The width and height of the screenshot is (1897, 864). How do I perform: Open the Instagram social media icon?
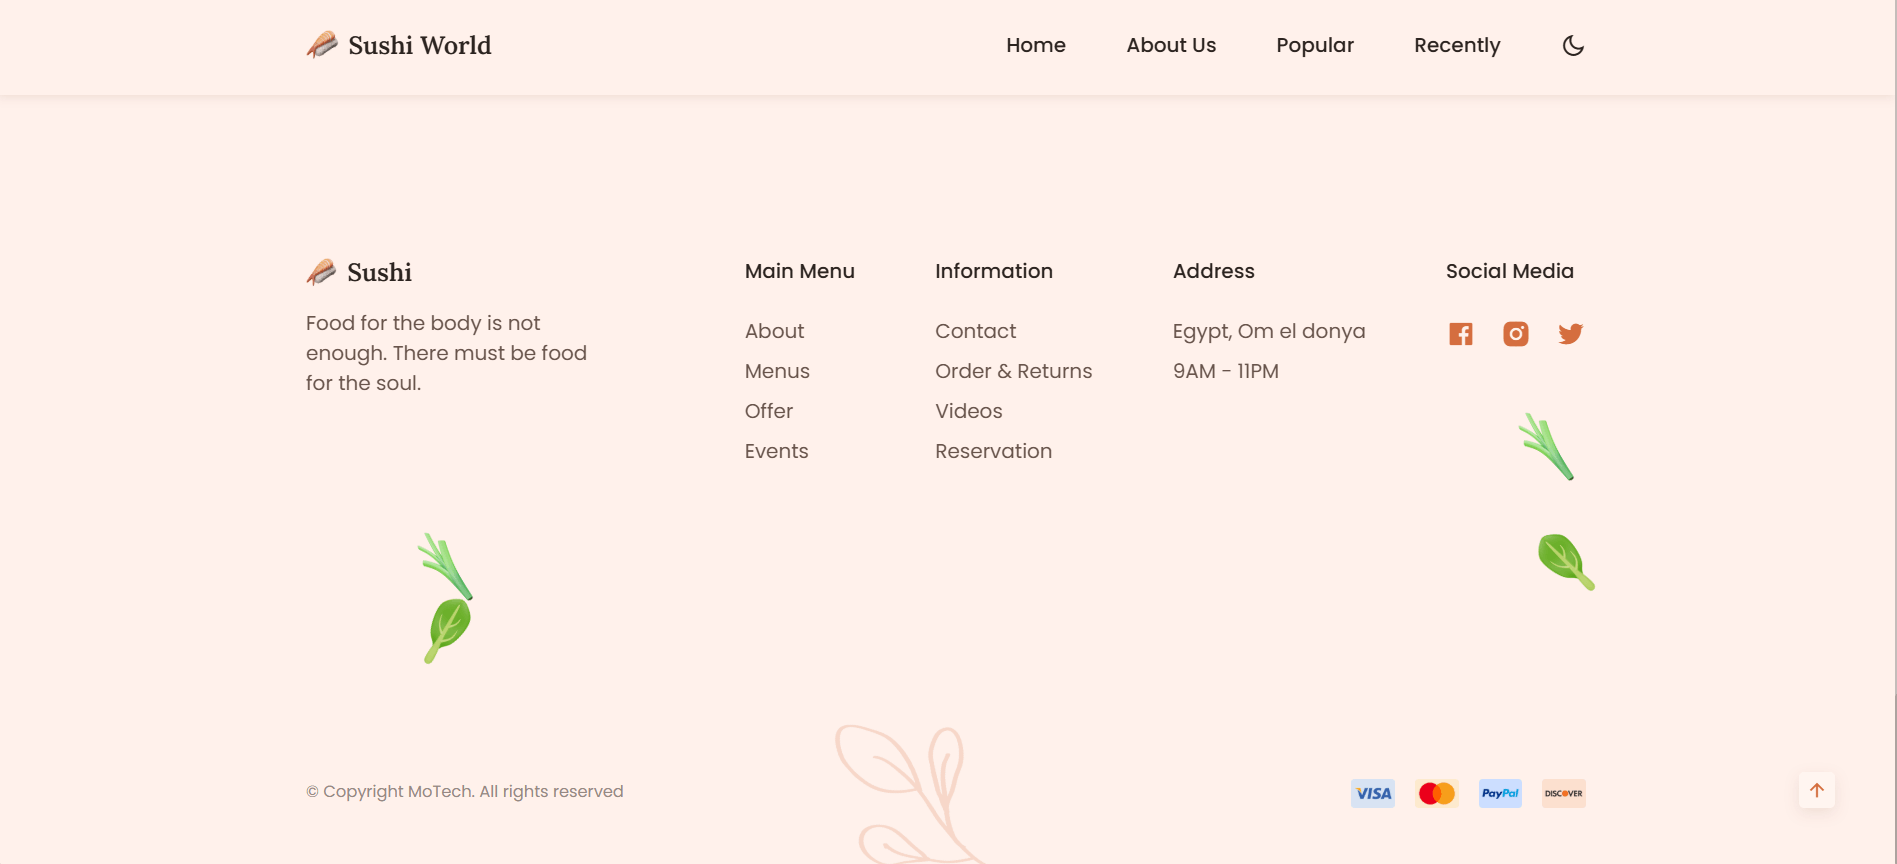(x=1516, y=334)
